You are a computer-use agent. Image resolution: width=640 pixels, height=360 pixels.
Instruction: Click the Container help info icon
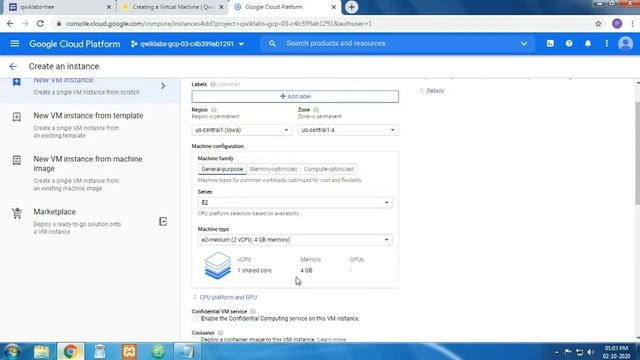coord(220,333)
